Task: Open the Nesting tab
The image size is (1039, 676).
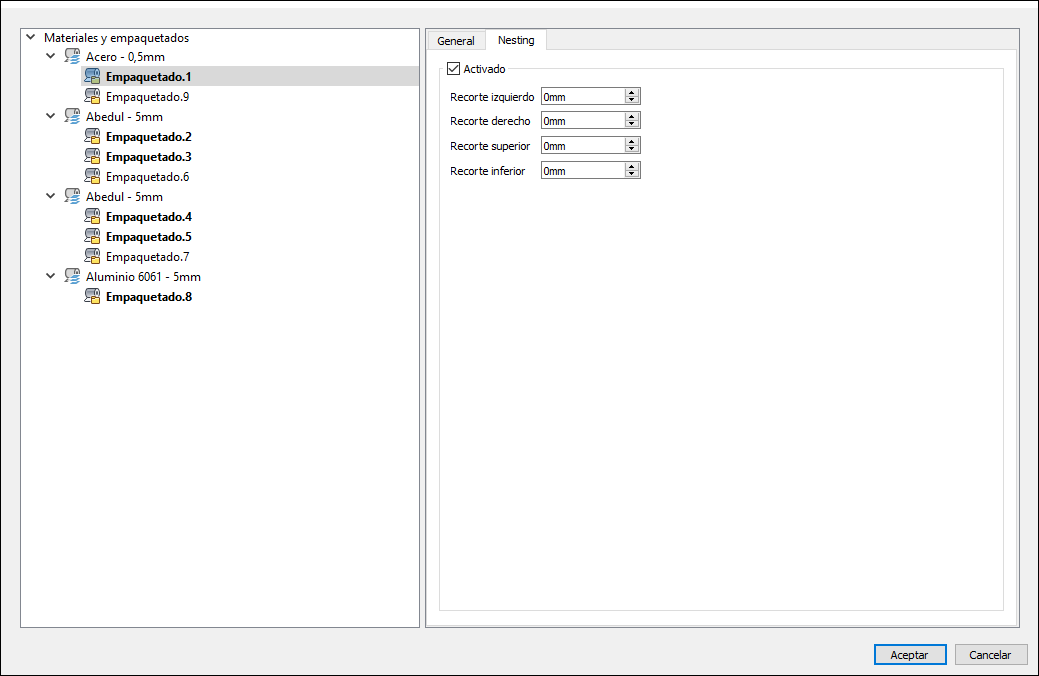Action: pyautogui.click(x=516, y=40)
